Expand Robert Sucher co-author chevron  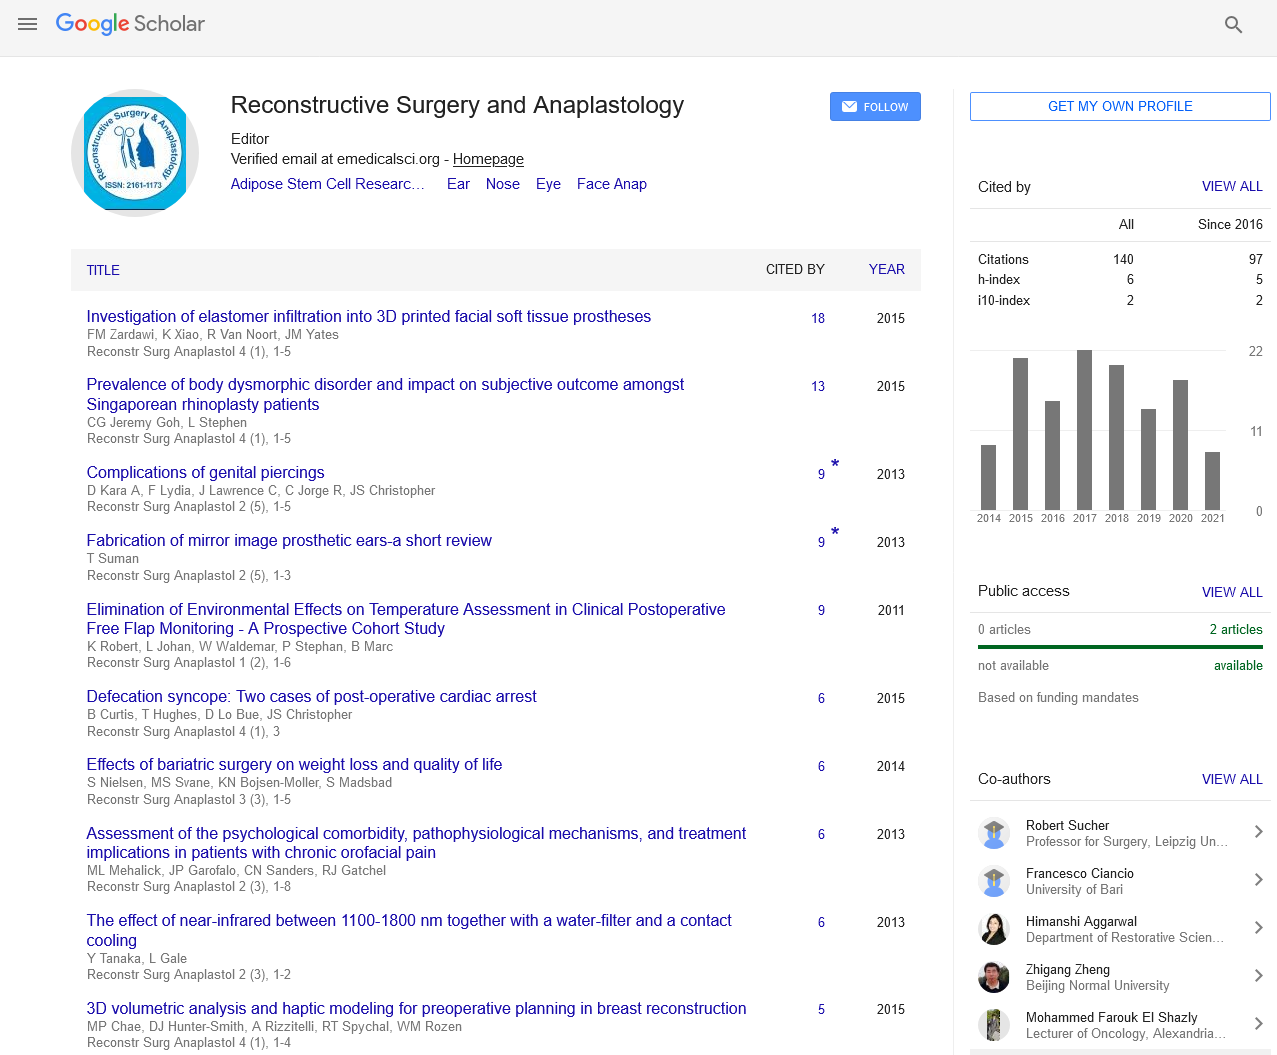pos(1258,832)
